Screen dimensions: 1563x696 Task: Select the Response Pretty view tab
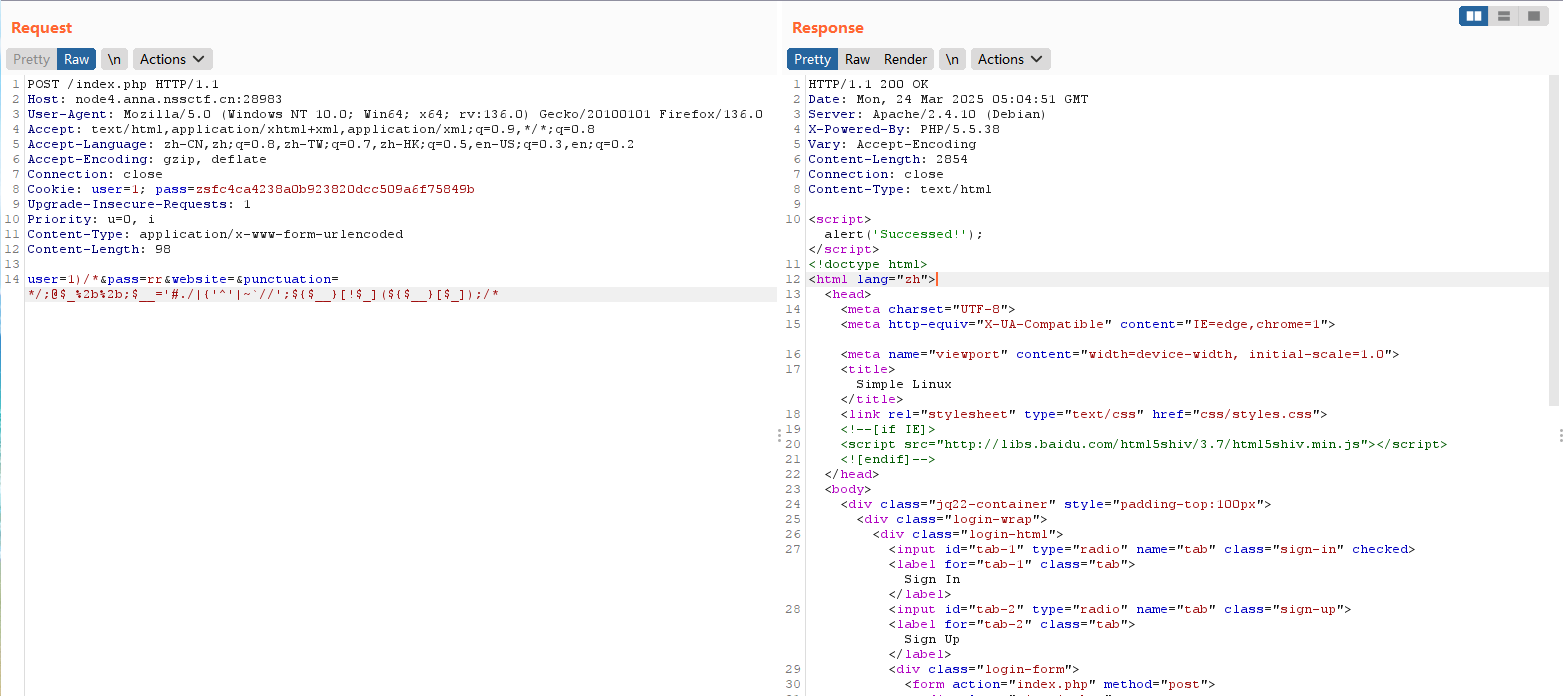click(812, 59)
